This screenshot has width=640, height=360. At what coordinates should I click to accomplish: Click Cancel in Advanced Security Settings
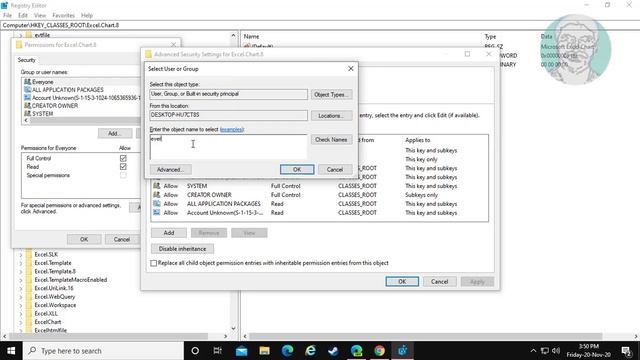440,282
